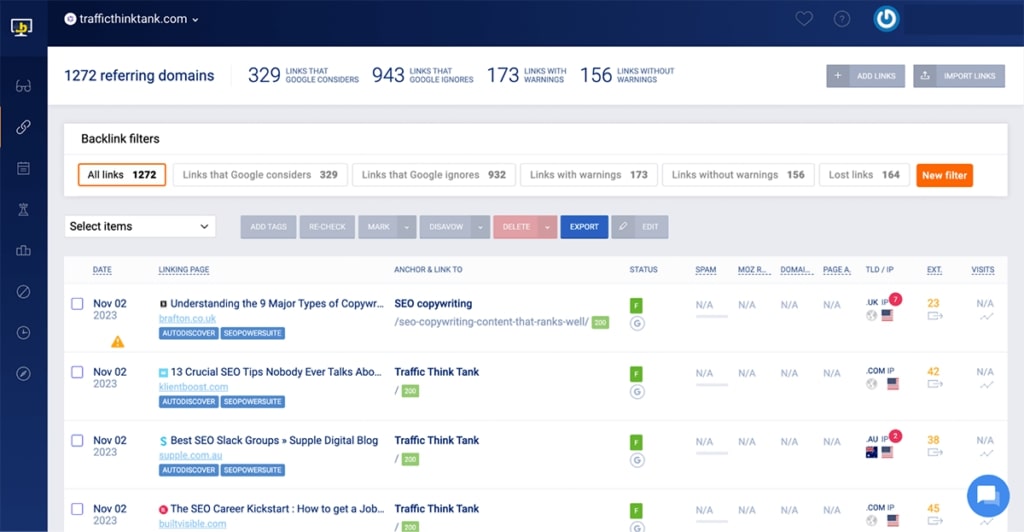
Task: Click the SEO copywriting anchor text
Action: pyautogui.click(x=433, y=304)
